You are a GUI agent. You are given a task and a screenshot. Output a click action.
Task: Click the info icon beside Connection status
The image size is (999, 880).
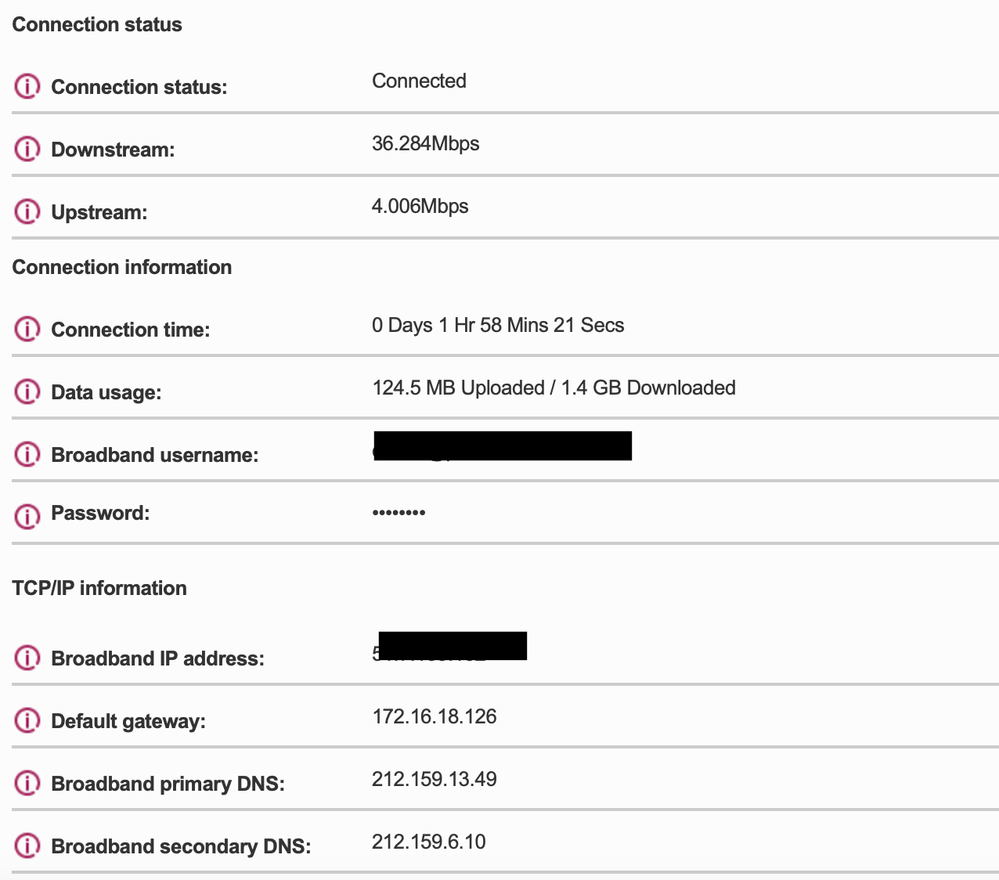coord(27,87)
